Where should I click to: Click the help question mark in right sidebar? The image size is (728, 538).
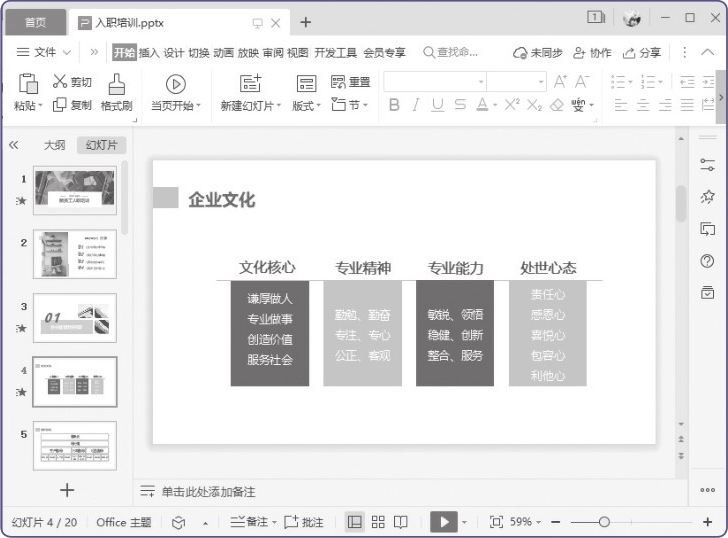(708, 261)
